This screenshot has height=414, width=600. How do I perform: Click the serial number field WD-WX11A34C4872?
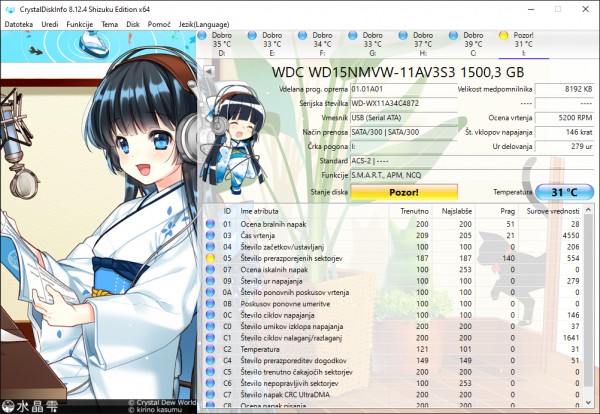click(404, 103)
